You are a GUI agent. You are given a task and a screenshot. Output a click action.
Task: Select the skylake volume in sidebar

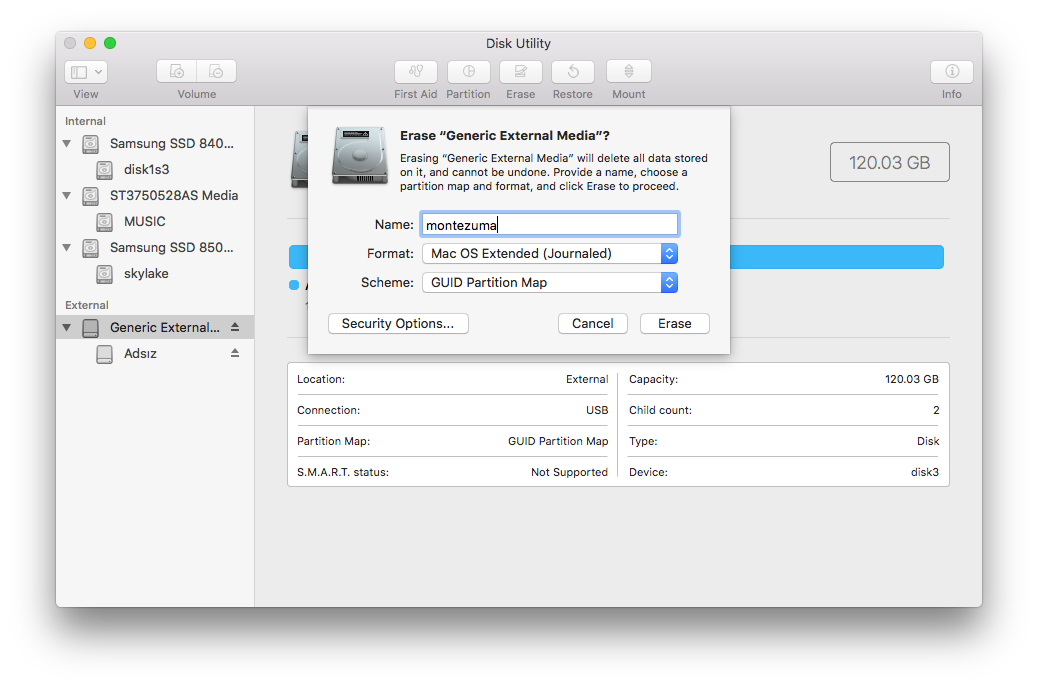click(x=145, y=273)
